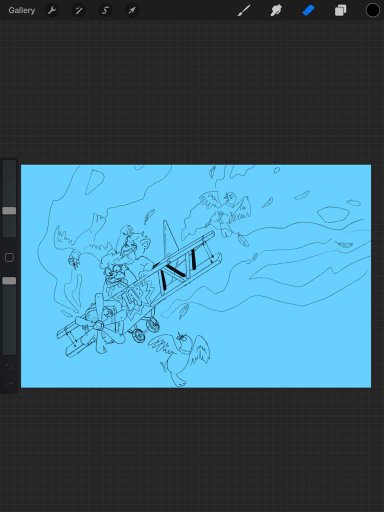Select the Smudge tool
Viewport: 384px width, 512px height.
[276, 10]
